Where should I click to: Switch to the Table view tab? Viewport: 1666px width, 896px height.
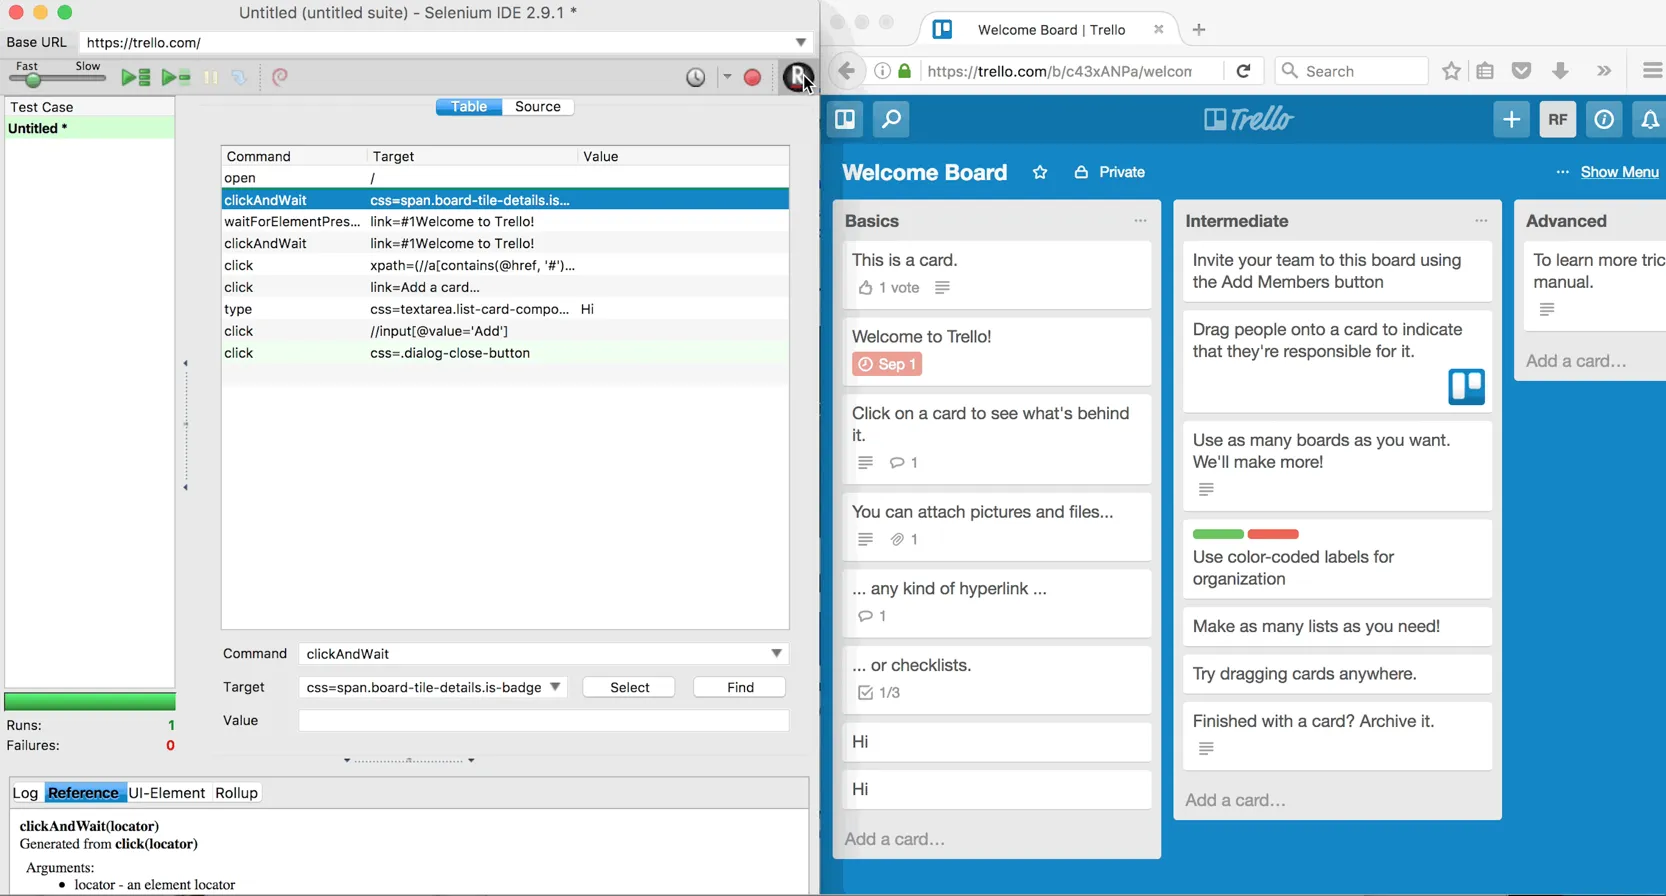point(469,107)
